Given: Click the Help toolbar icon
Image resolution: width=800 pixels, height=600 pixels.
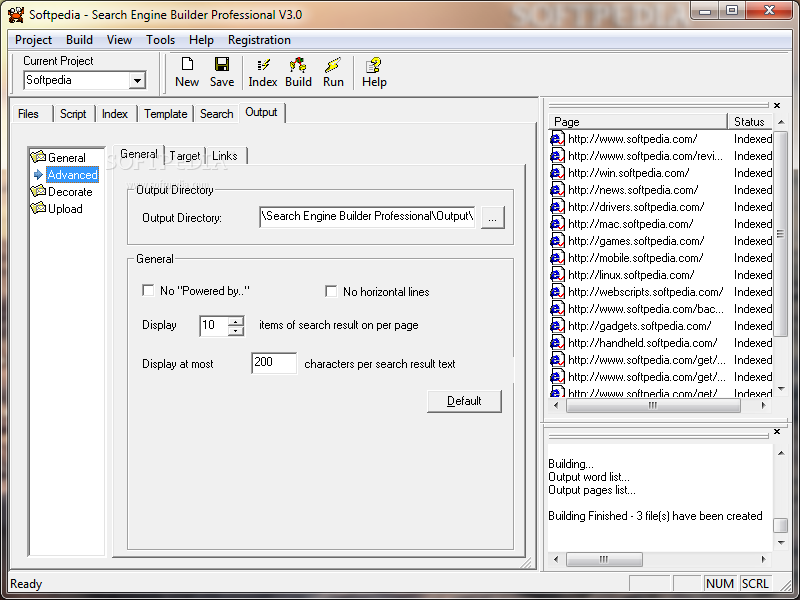Looking at the screenshot, I should click(373, 65).
